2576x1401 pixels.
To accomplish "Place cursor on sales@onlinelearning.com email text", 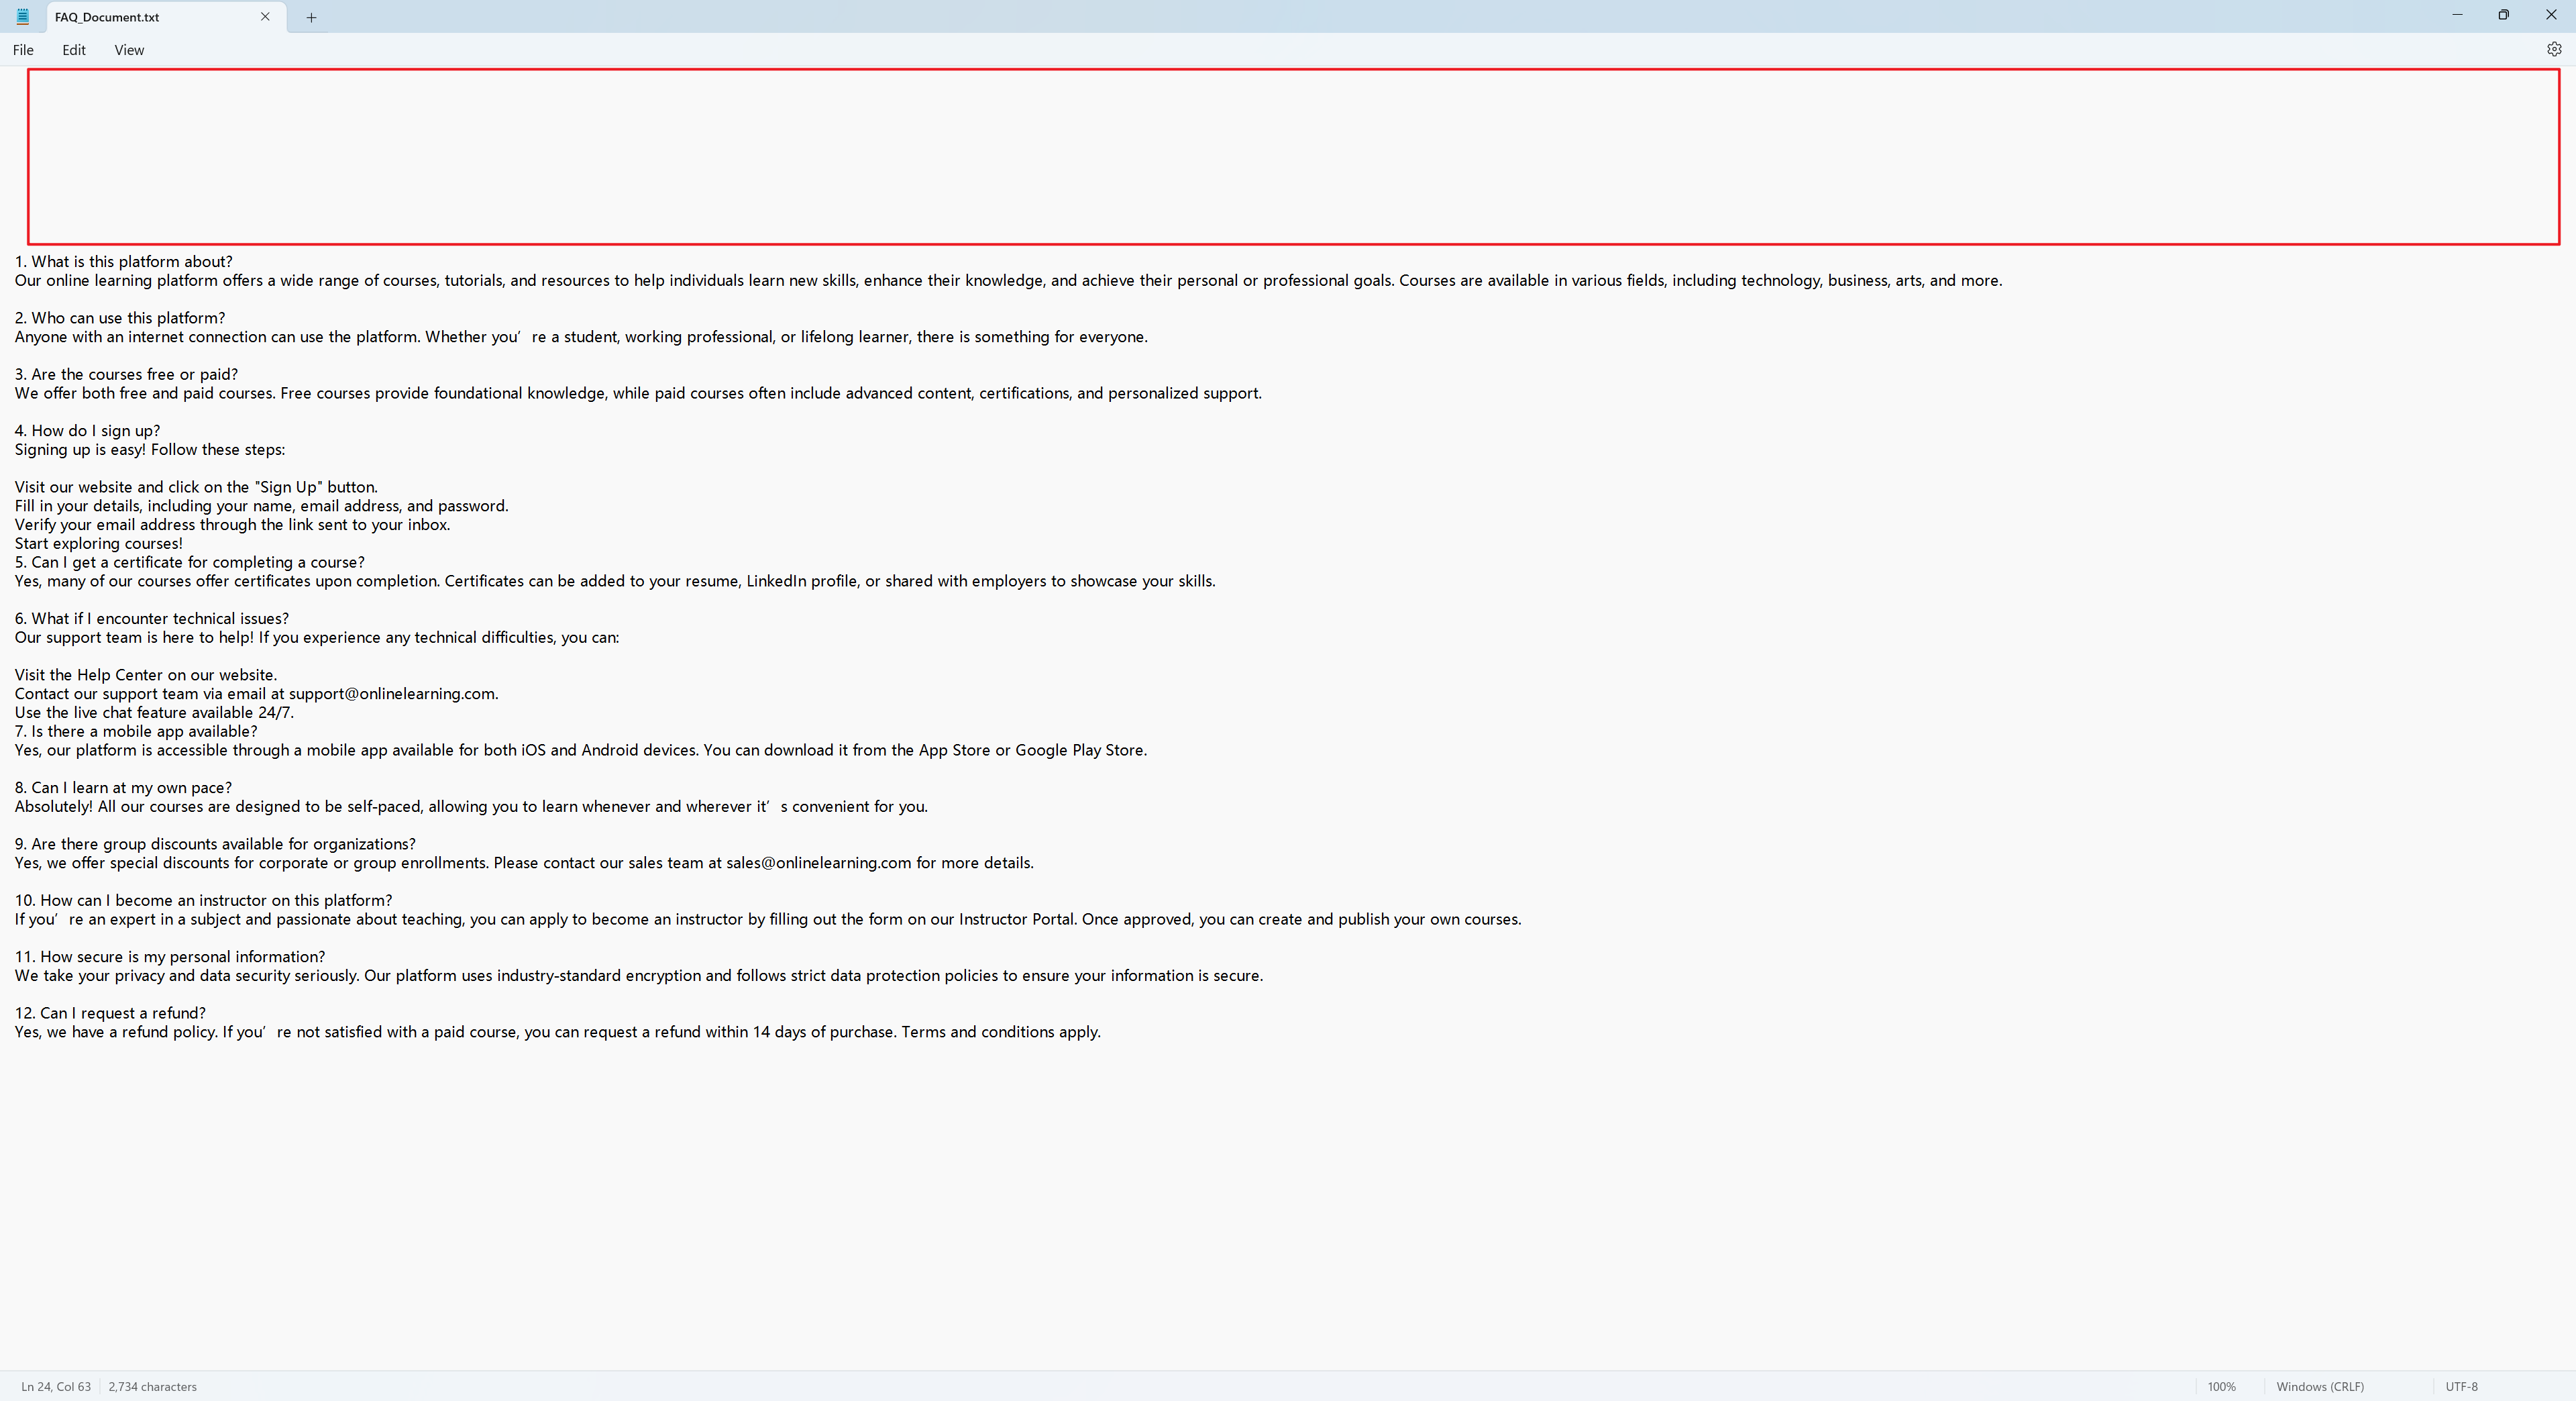I will (818, 863).
